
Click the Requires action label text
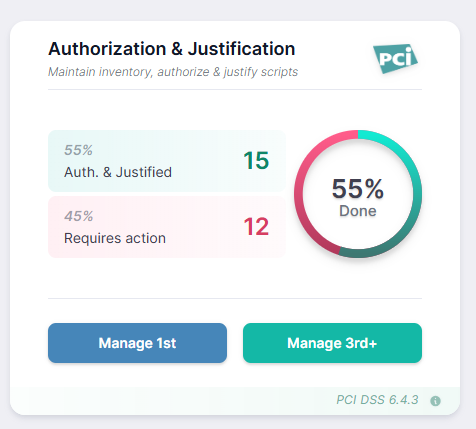coord(115,238)
